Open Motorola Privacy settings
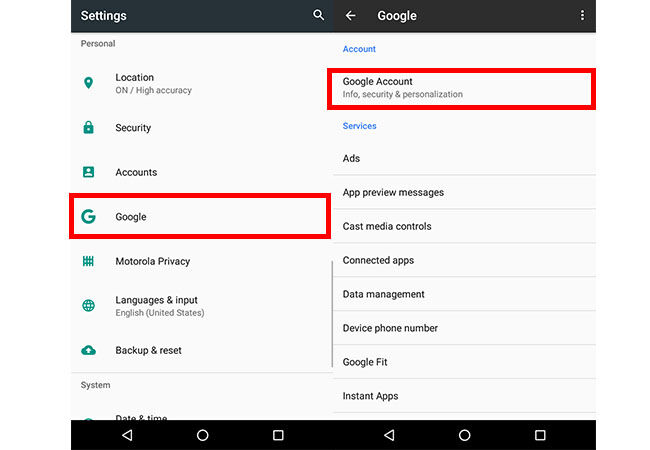The image size is (650, 450). pyautogui.click(x=201, y=261)
